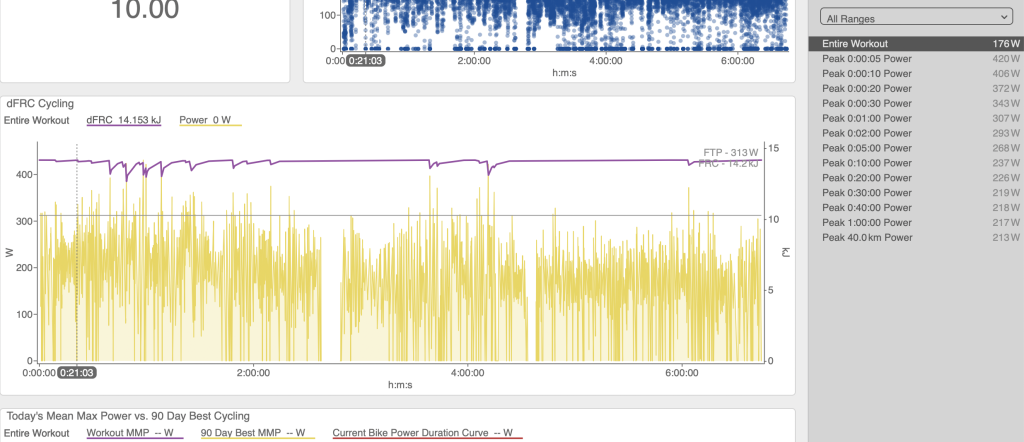The width and height of the screenshot is (1024, 442).
Task: Click the 6:00:00 tick on dFRC chart
Action: [682, 373]
